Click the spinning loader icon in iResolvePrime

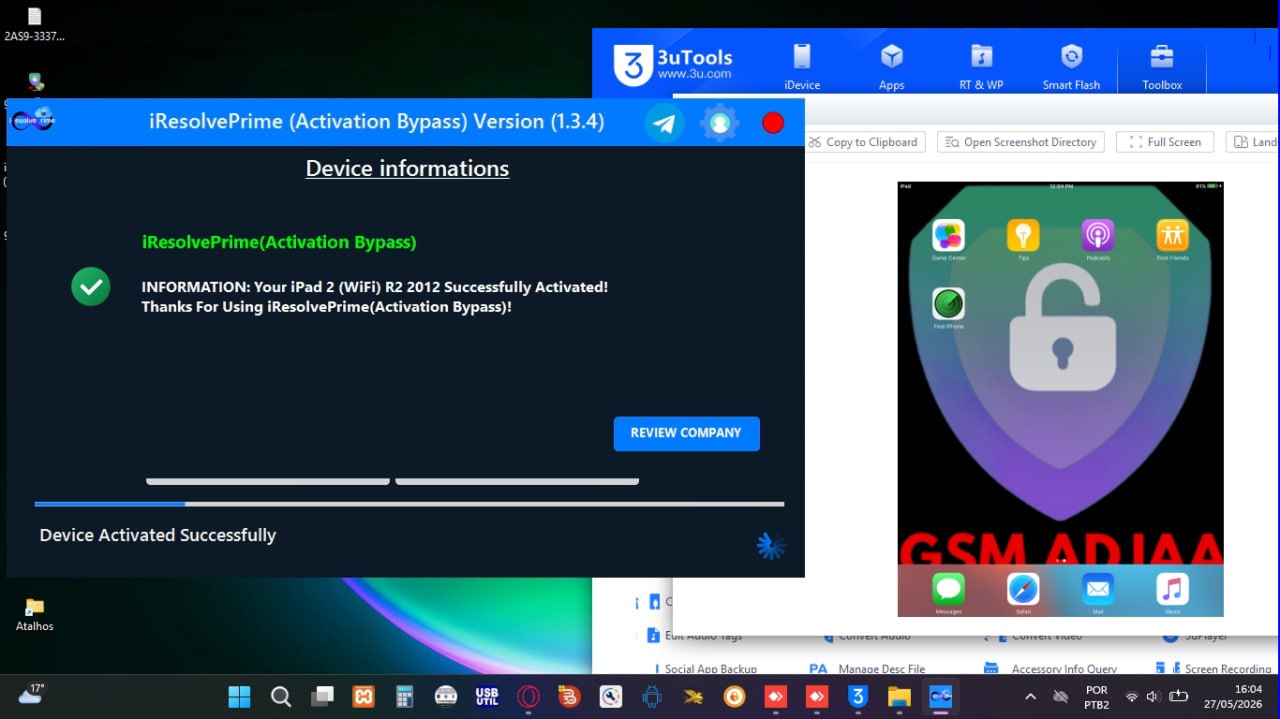pos(771,545)
